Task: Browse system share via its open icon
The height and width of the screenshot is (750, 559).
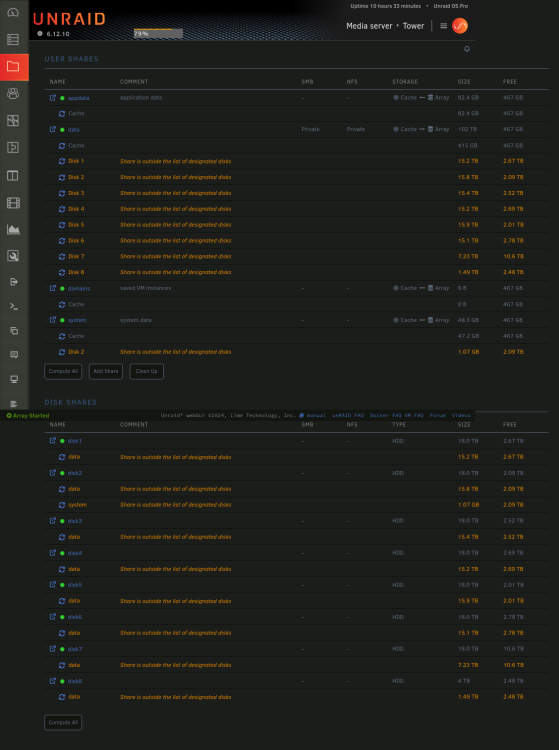Action: [53, 320]
